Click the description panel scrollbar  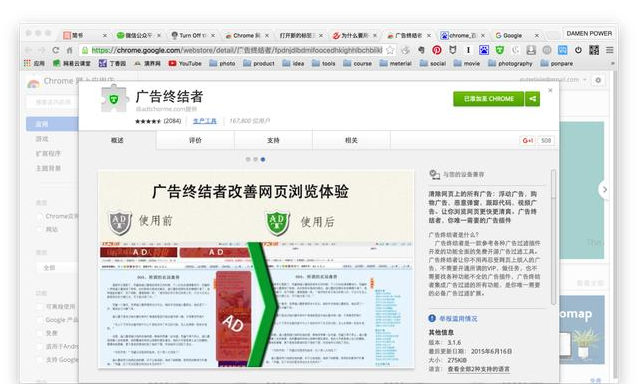[x=554, y=237]
